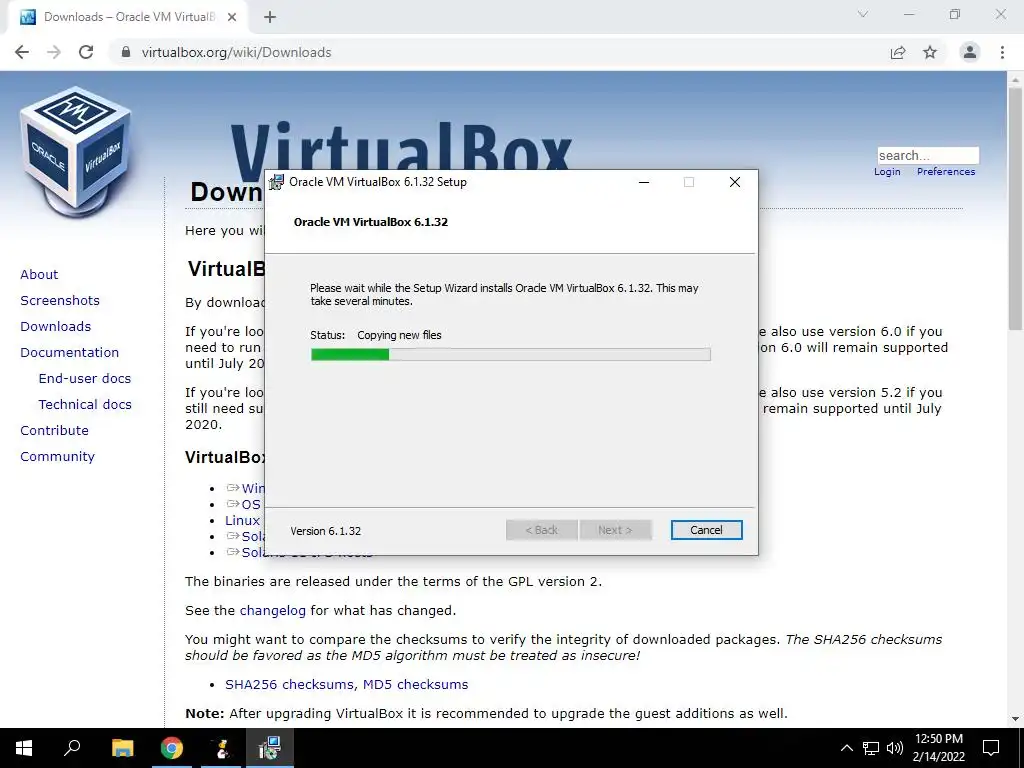Click the Preferences link
The width and height of the screenshot is (1024, 768).
pos(946,172)
